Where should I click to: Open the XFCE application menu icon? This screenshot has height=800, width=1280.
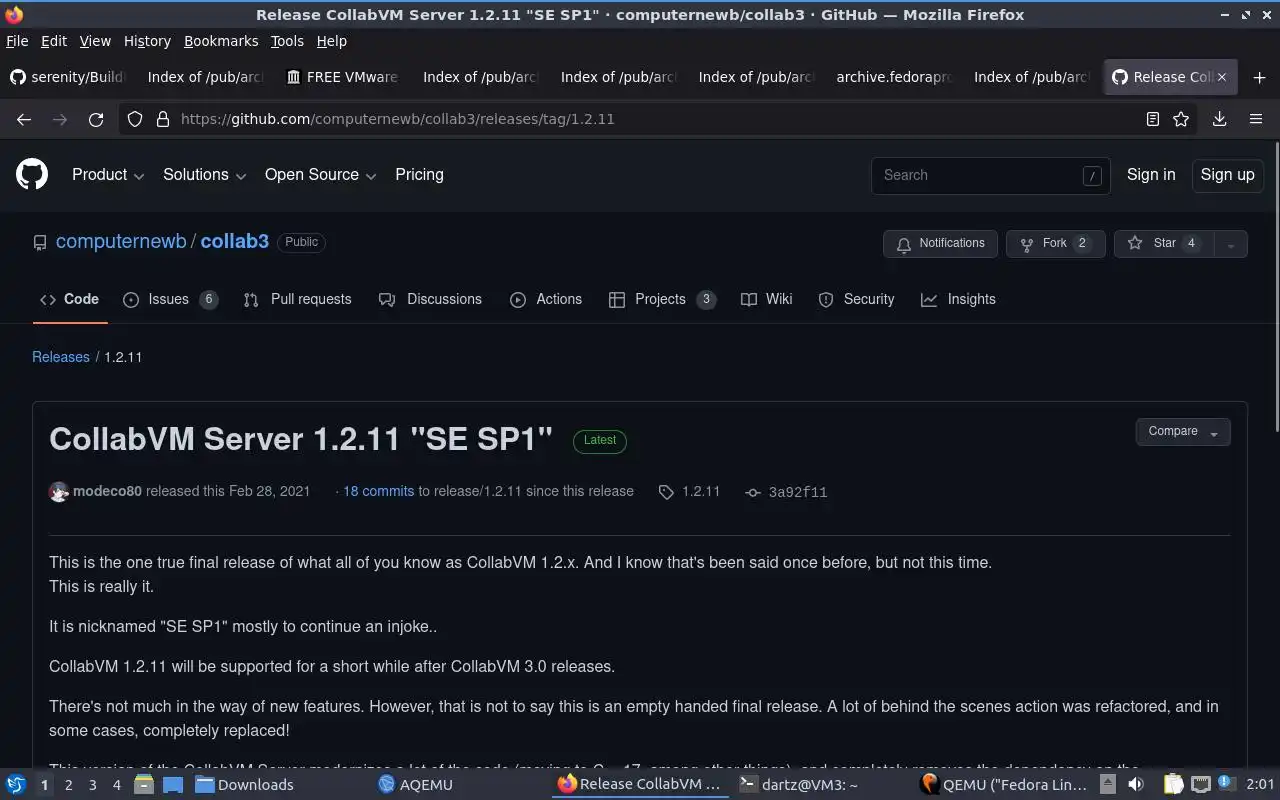pyautogui.click(x=16, y=785)
